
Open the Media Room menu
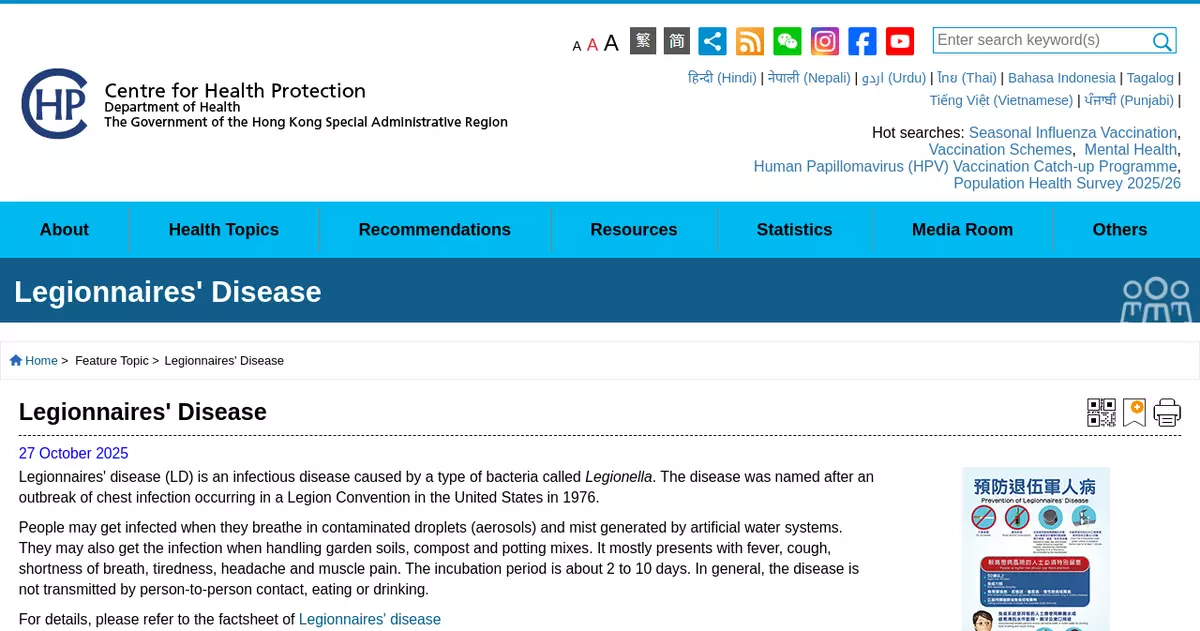(962, 230)
